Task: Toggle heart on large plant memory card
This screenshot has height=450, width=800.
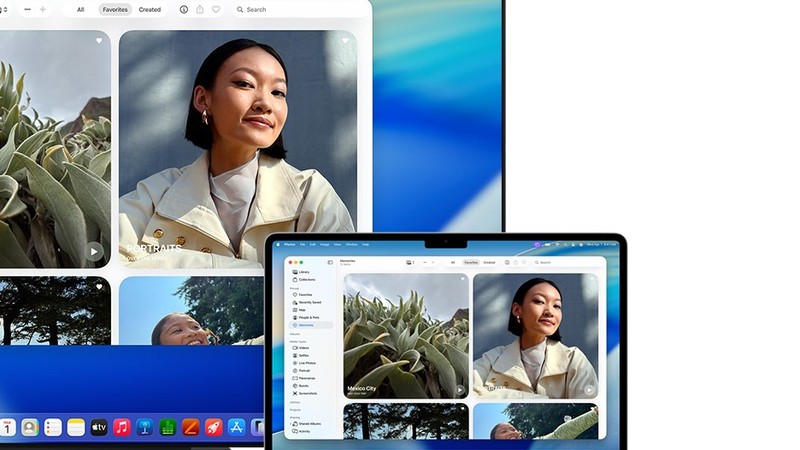Action: click(99, 40)
